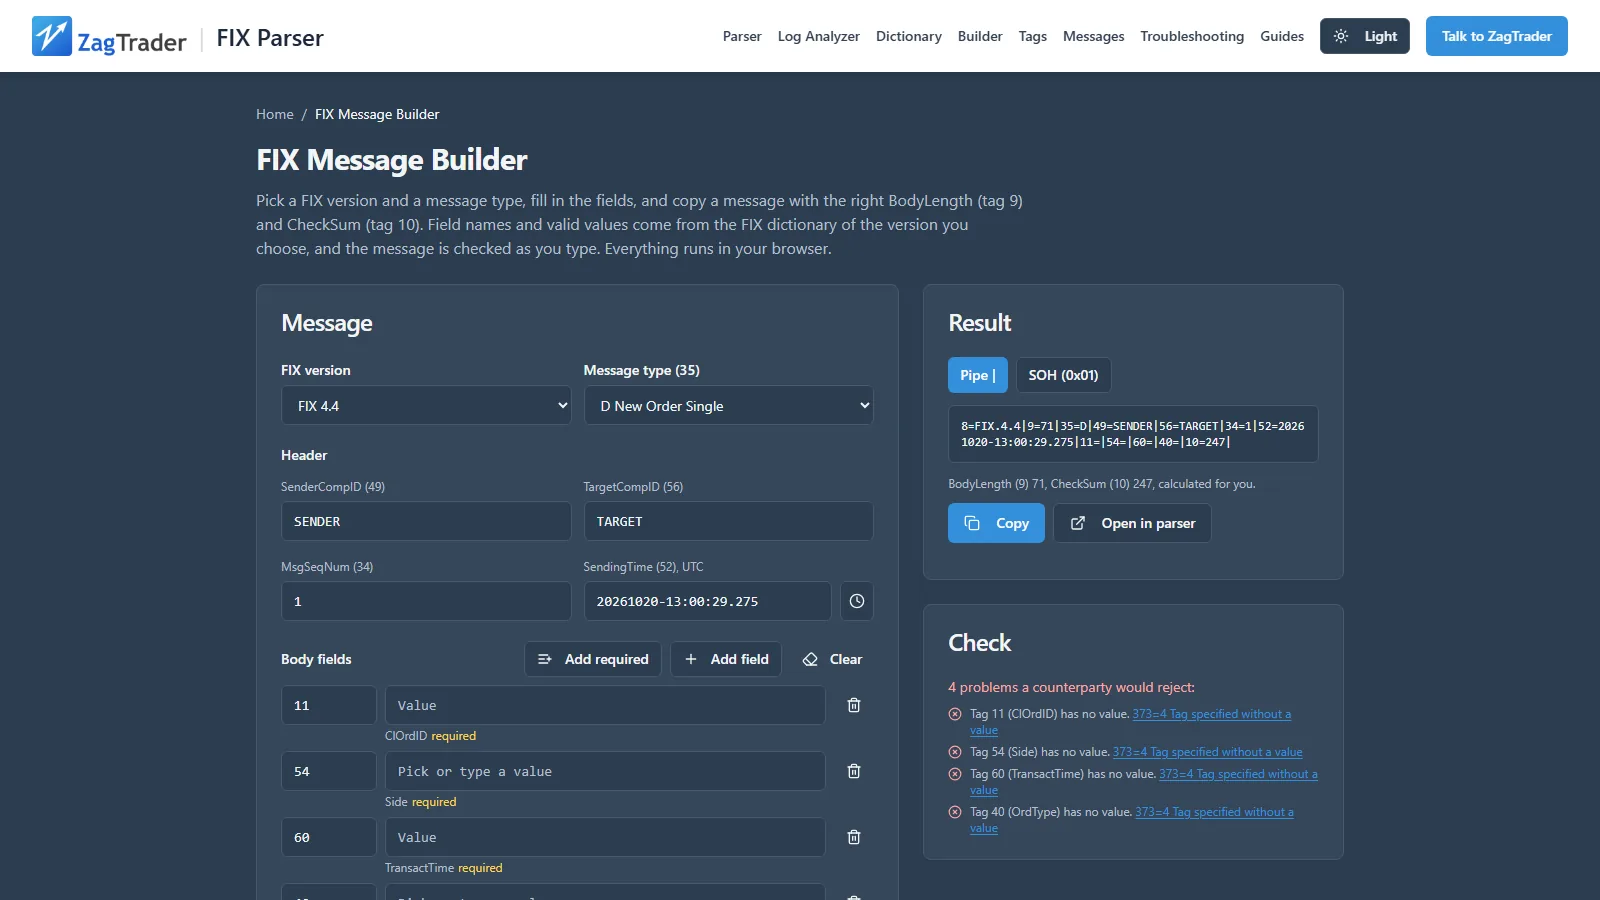1600x900 pixels.
Task: Click the Value field for ClOrdID tag 11
Action: (x=605, y=705)
